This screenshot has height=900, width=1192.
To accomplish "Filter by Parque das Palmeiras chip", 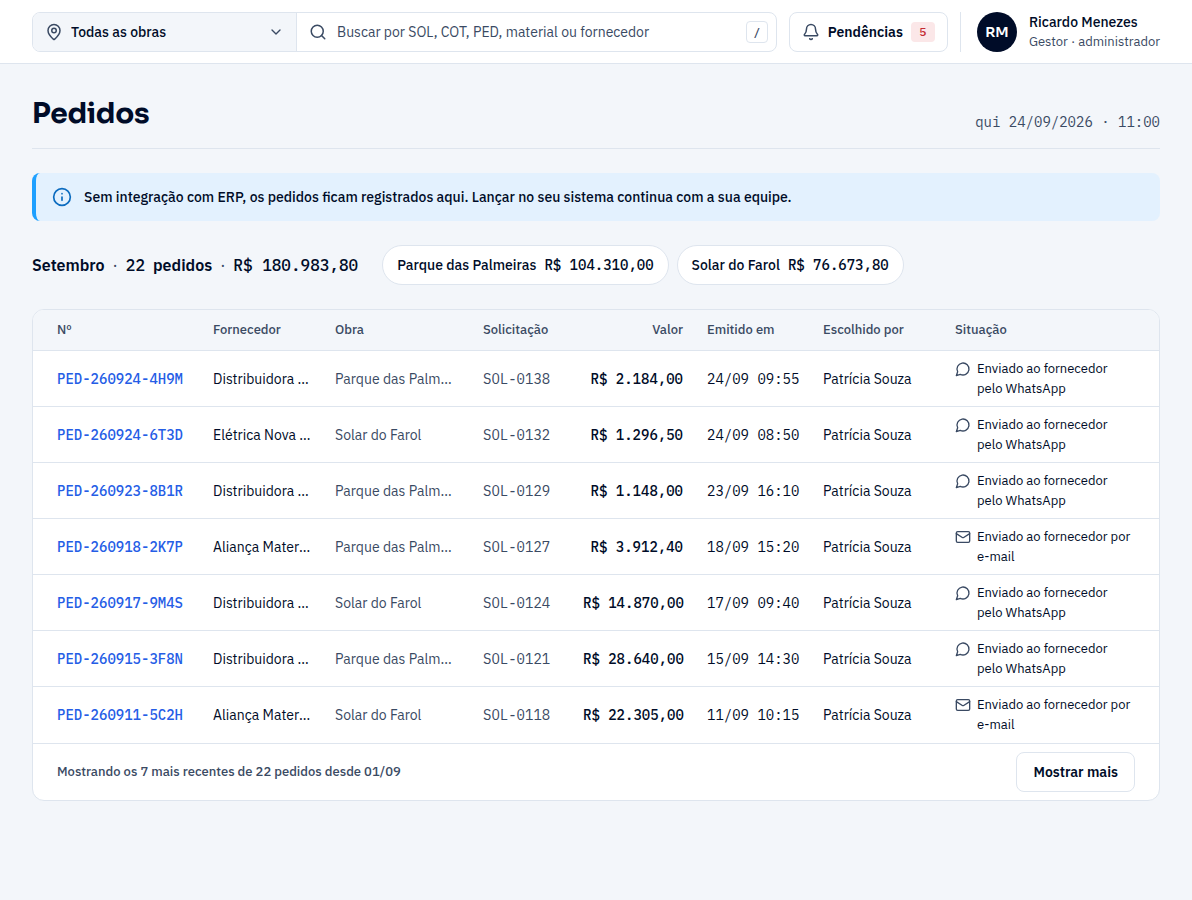I will (525, 265).
